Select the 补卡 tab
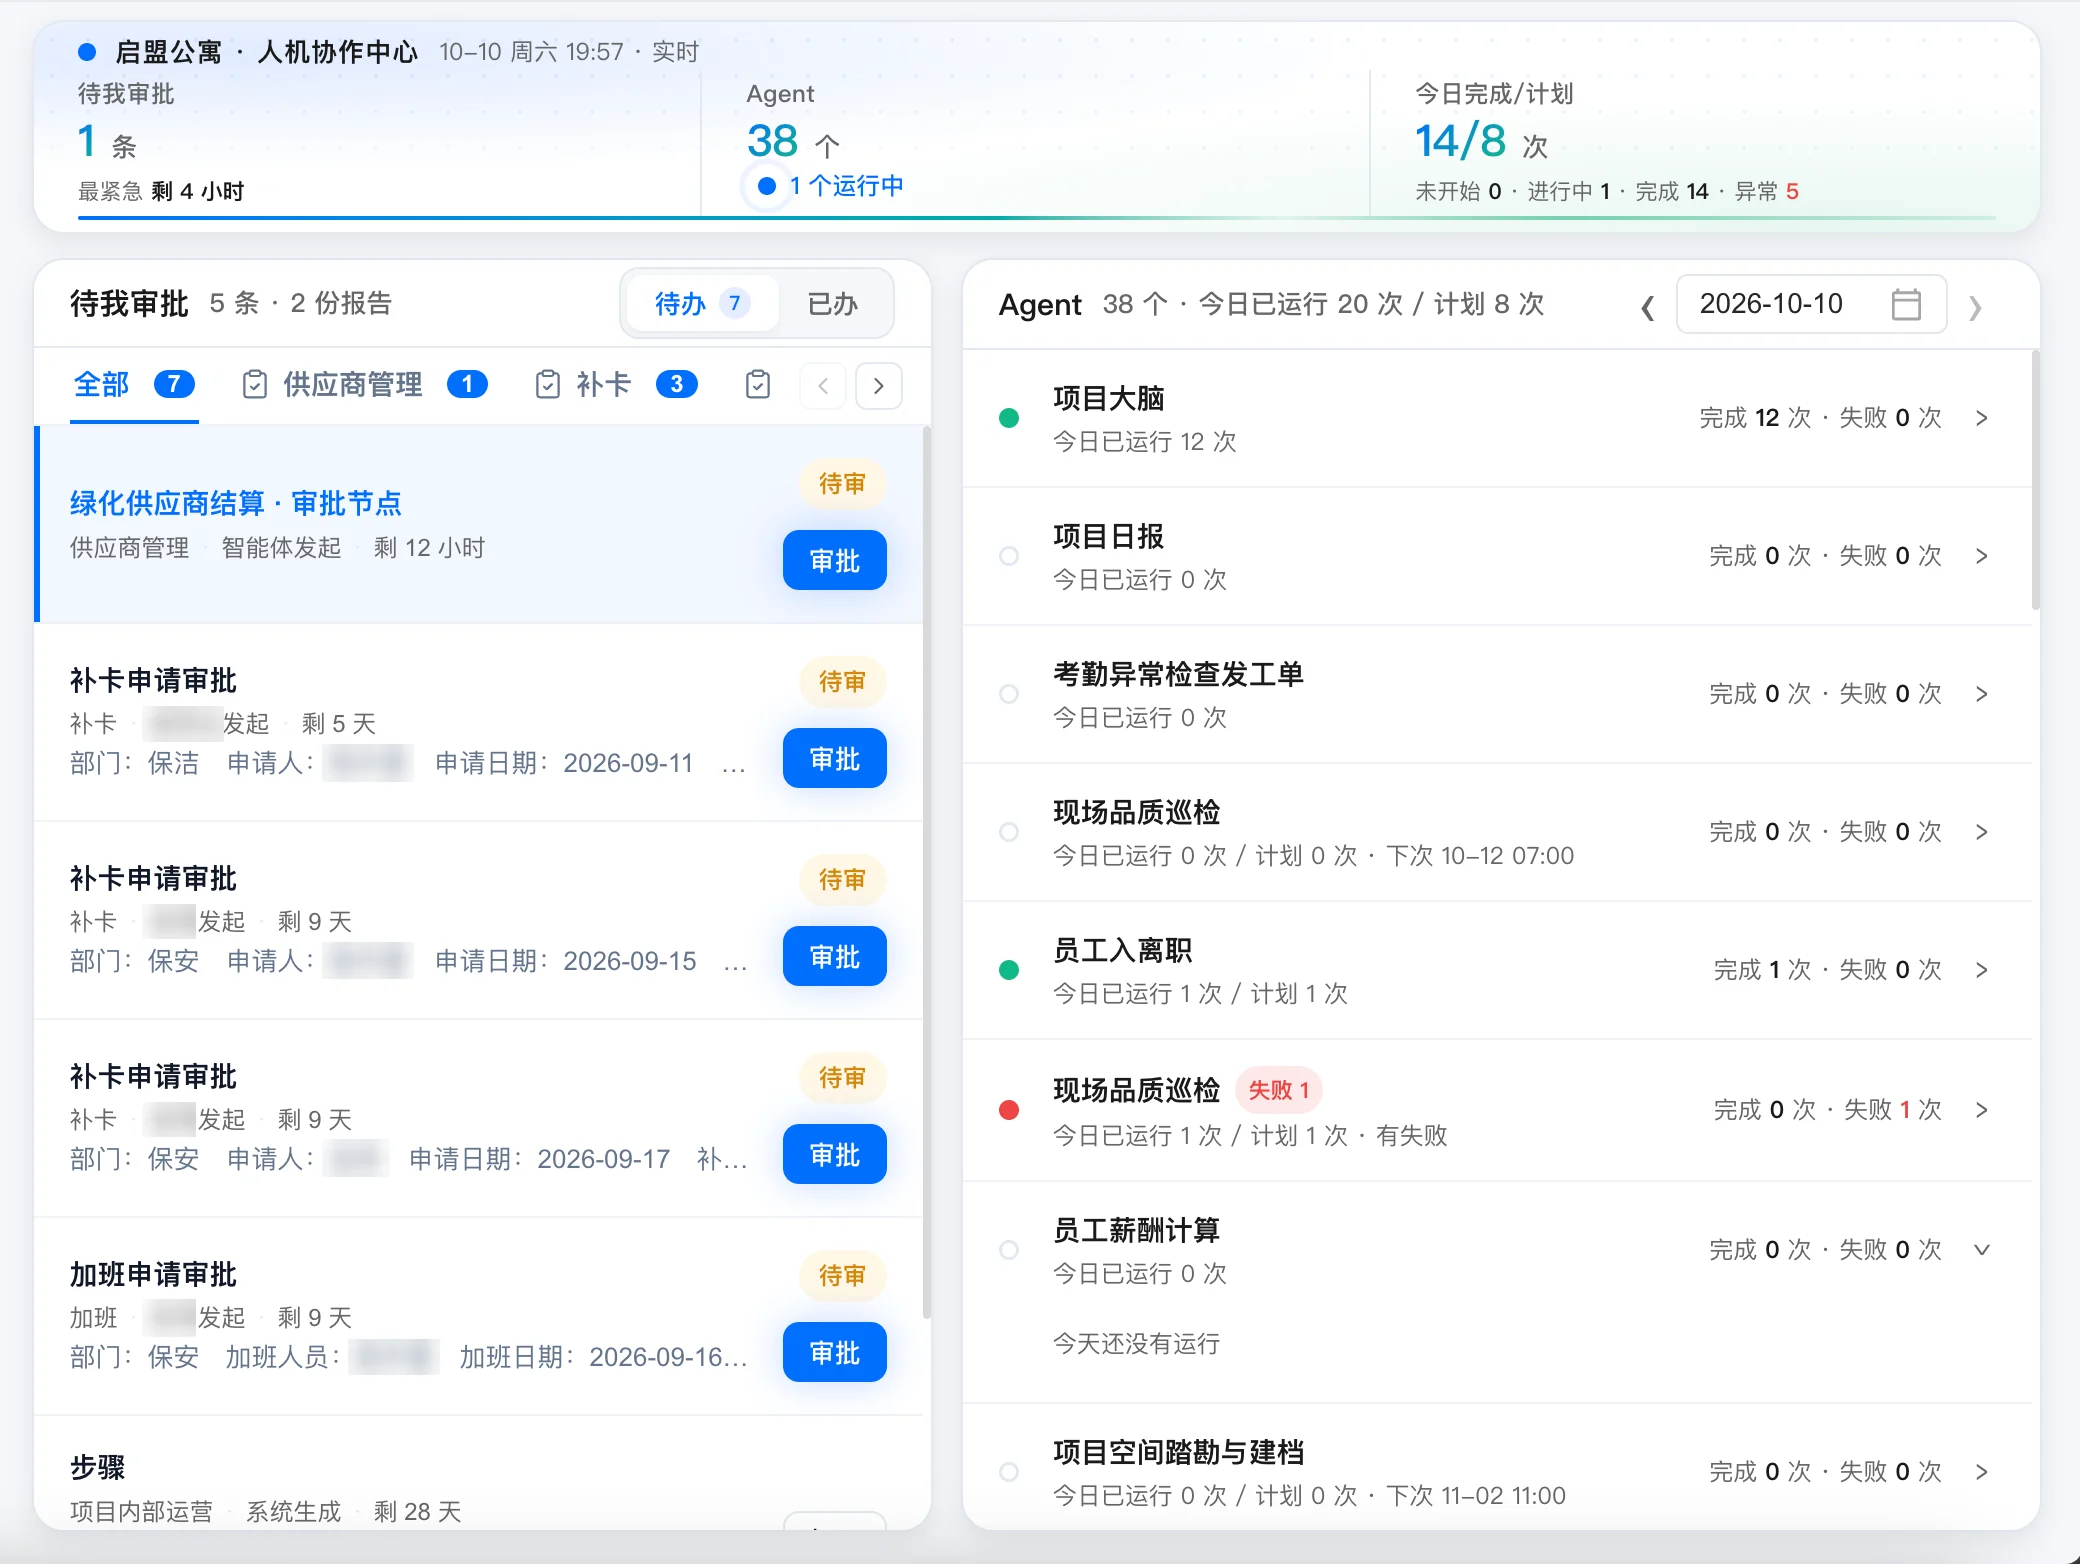This screenshot has width=2080, height=1564. click(616, 385)
